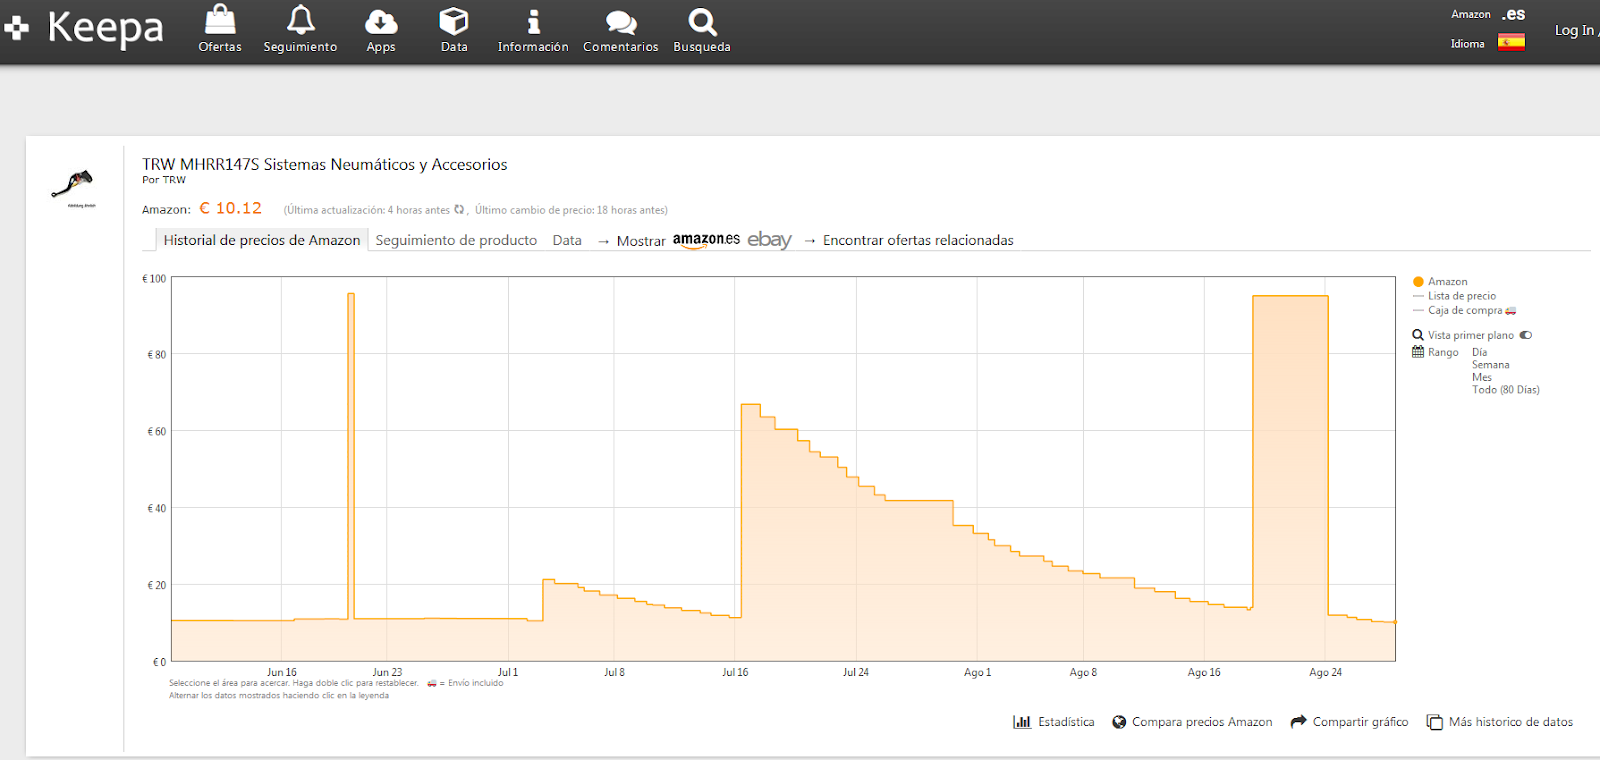Image resolution: width=1600 pixels, height=760 pixels.
Task: Click the Ago 1 axis label
Action: tap(977, 672)
